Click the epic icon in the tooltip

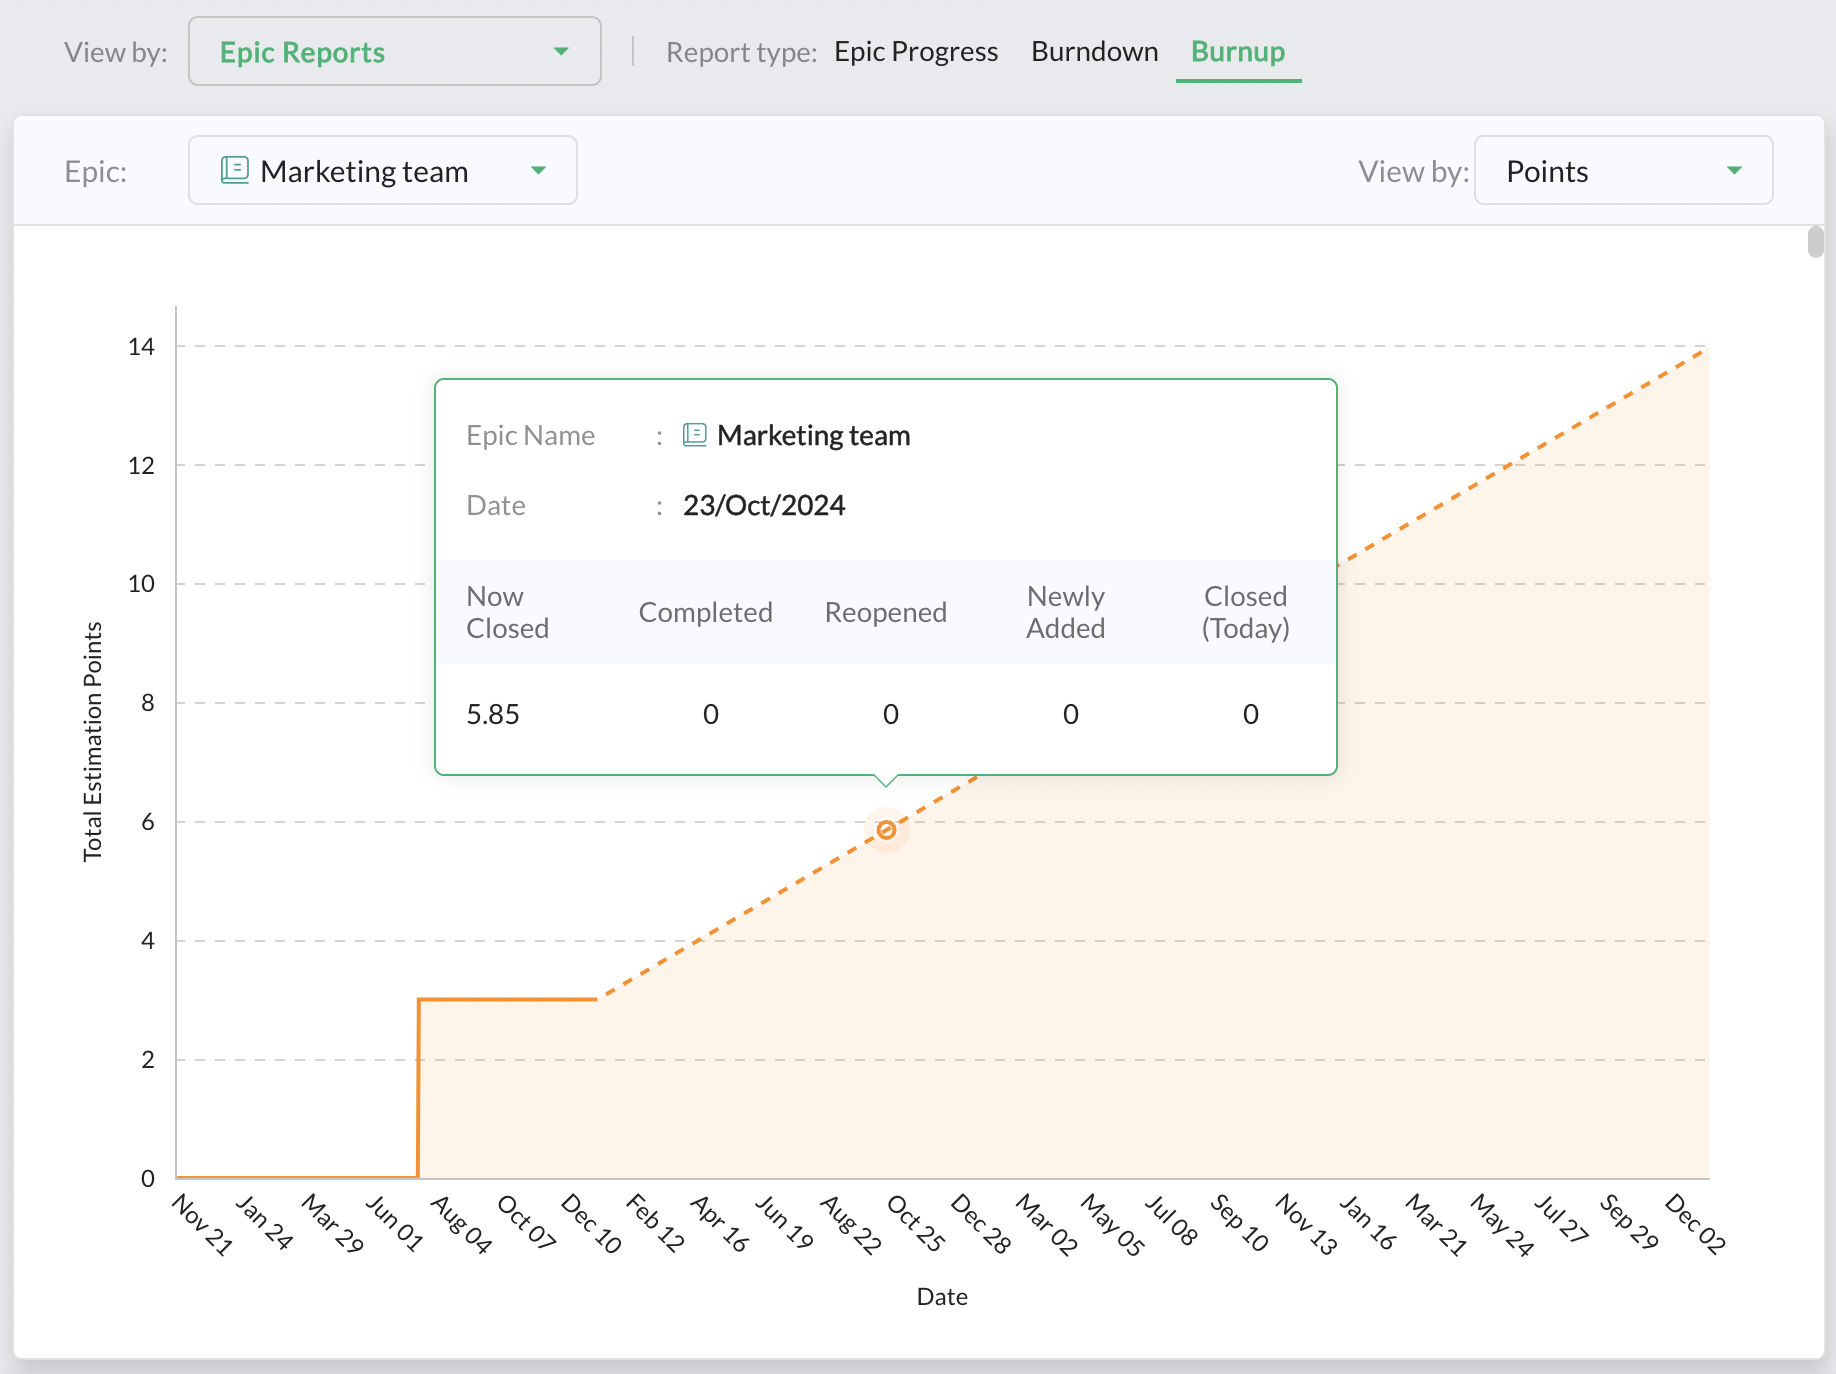[694, 435]
